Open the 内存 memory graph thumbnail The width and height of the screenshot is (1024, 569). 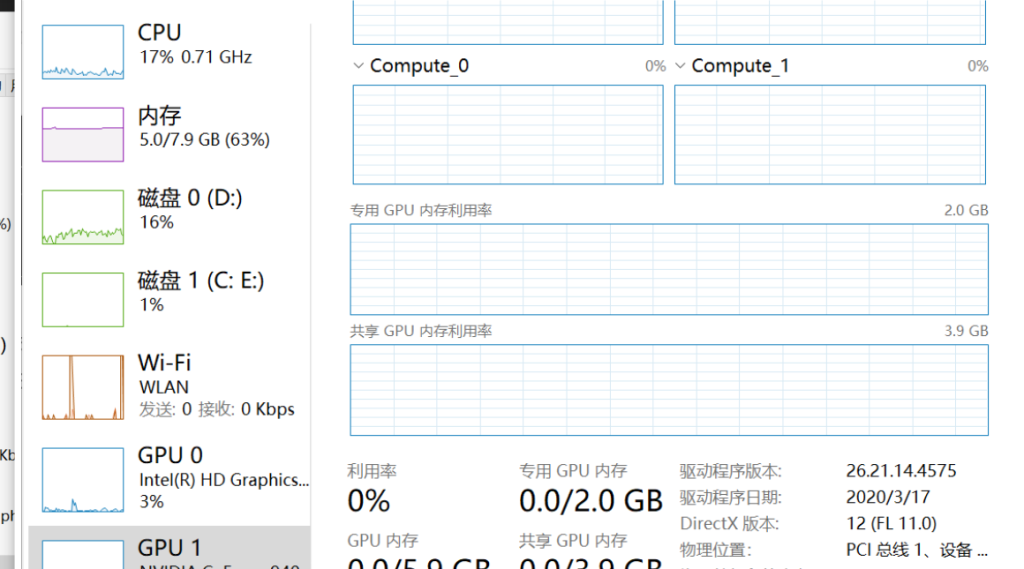click(83, 135)
